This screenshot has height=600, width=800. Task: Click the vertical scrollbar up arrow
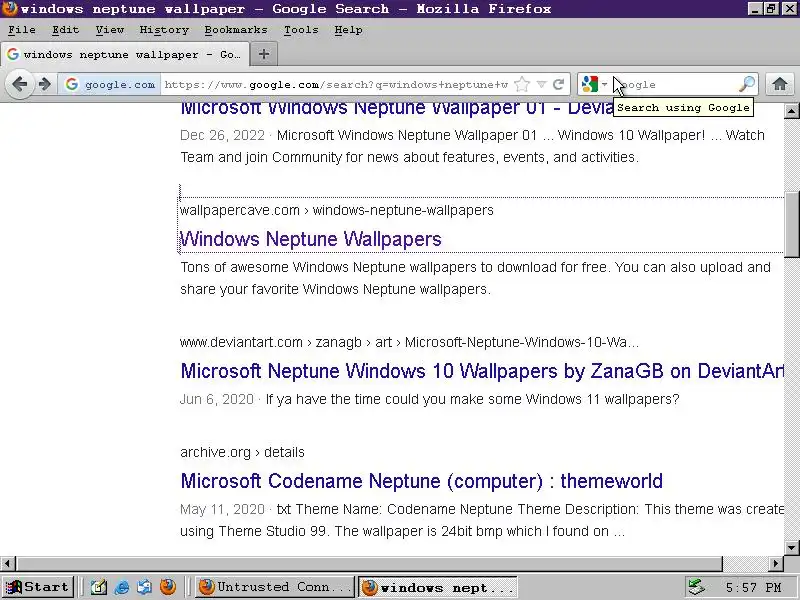[792, 111]
